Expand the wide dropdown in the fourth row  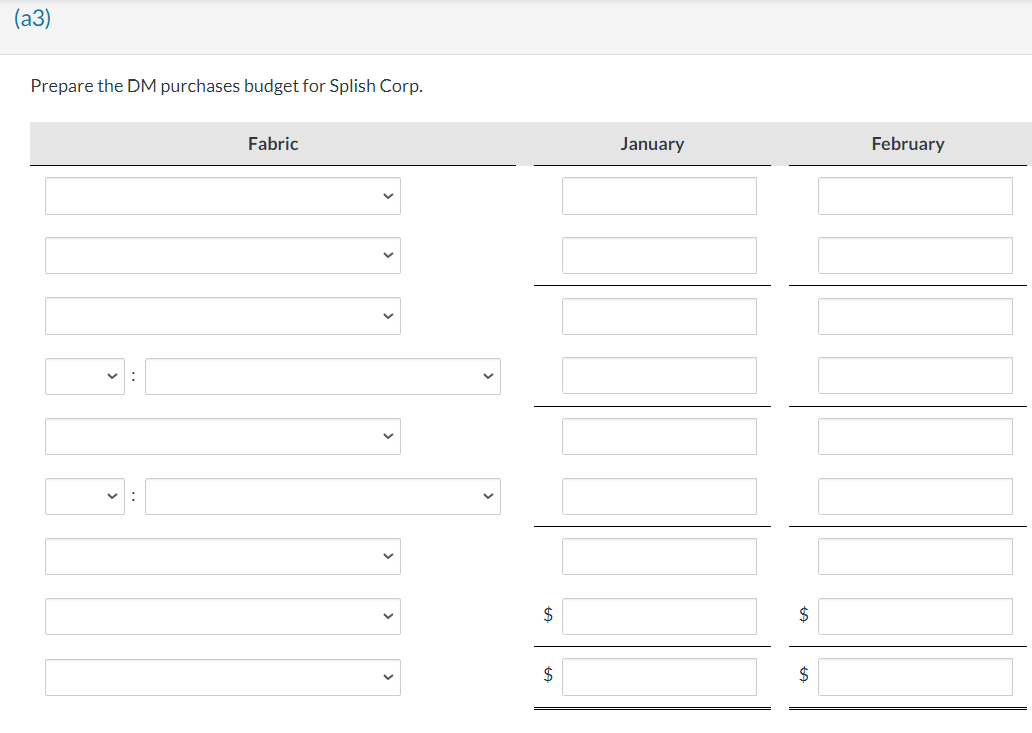click(322, 376)
